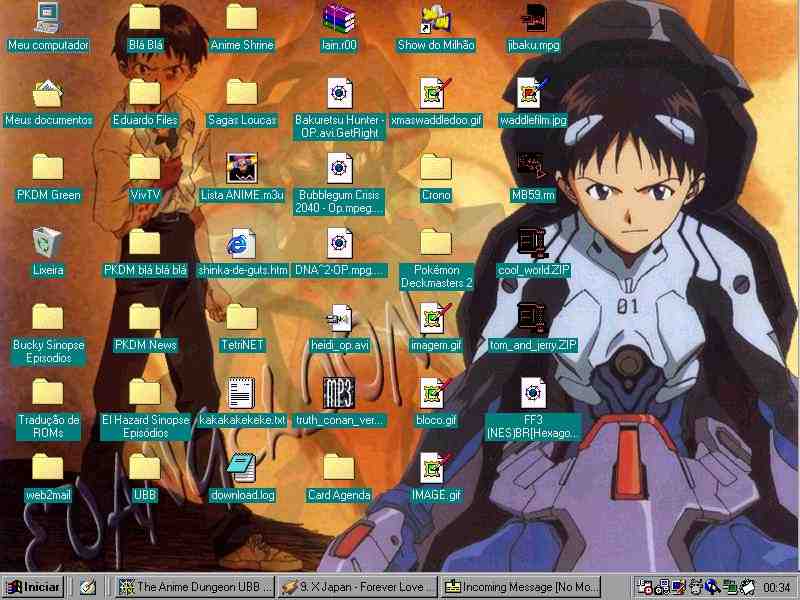Click the green network monitors tray icon
Viewport: 800px width, 600px height.
(x=729, y=587)
